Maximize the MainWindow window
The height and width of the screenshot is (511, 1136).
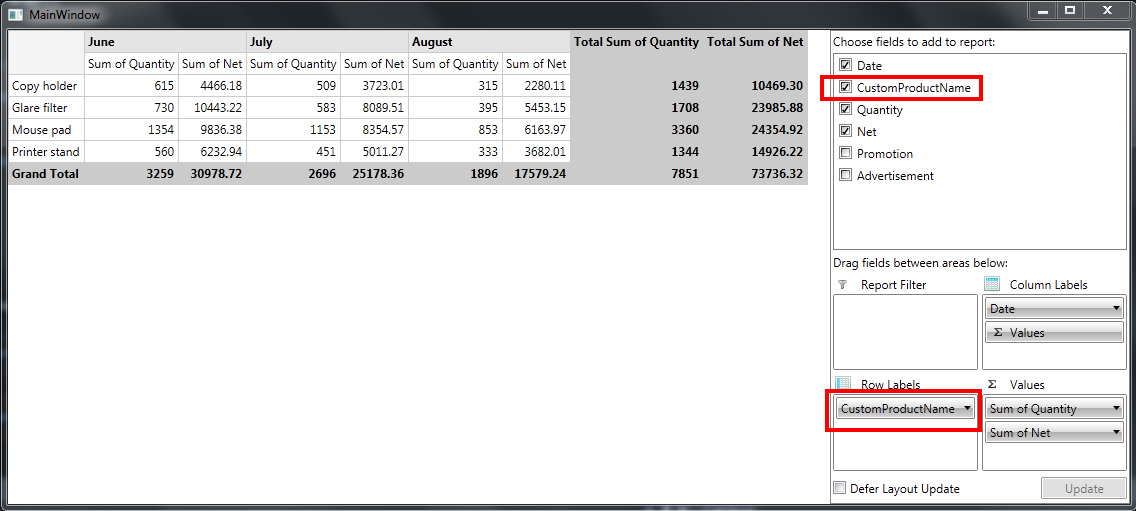coord(1069,10)
